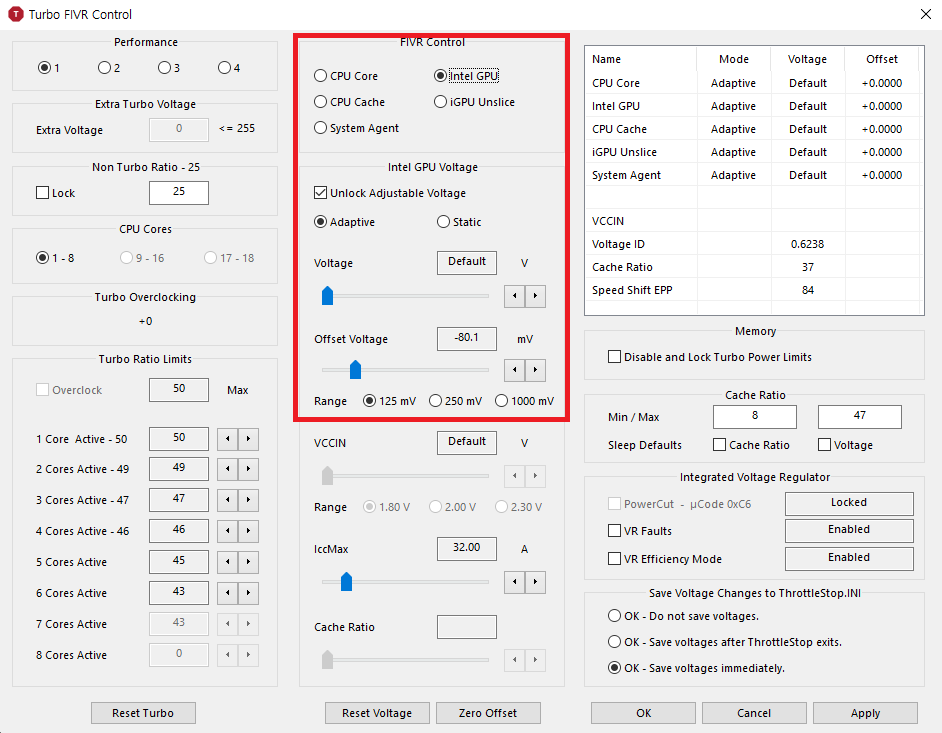Click the IccMax value field
Image resolution: width=942 pixels, height=733 pixels.
pyautogui.click(x=467, y=548)
